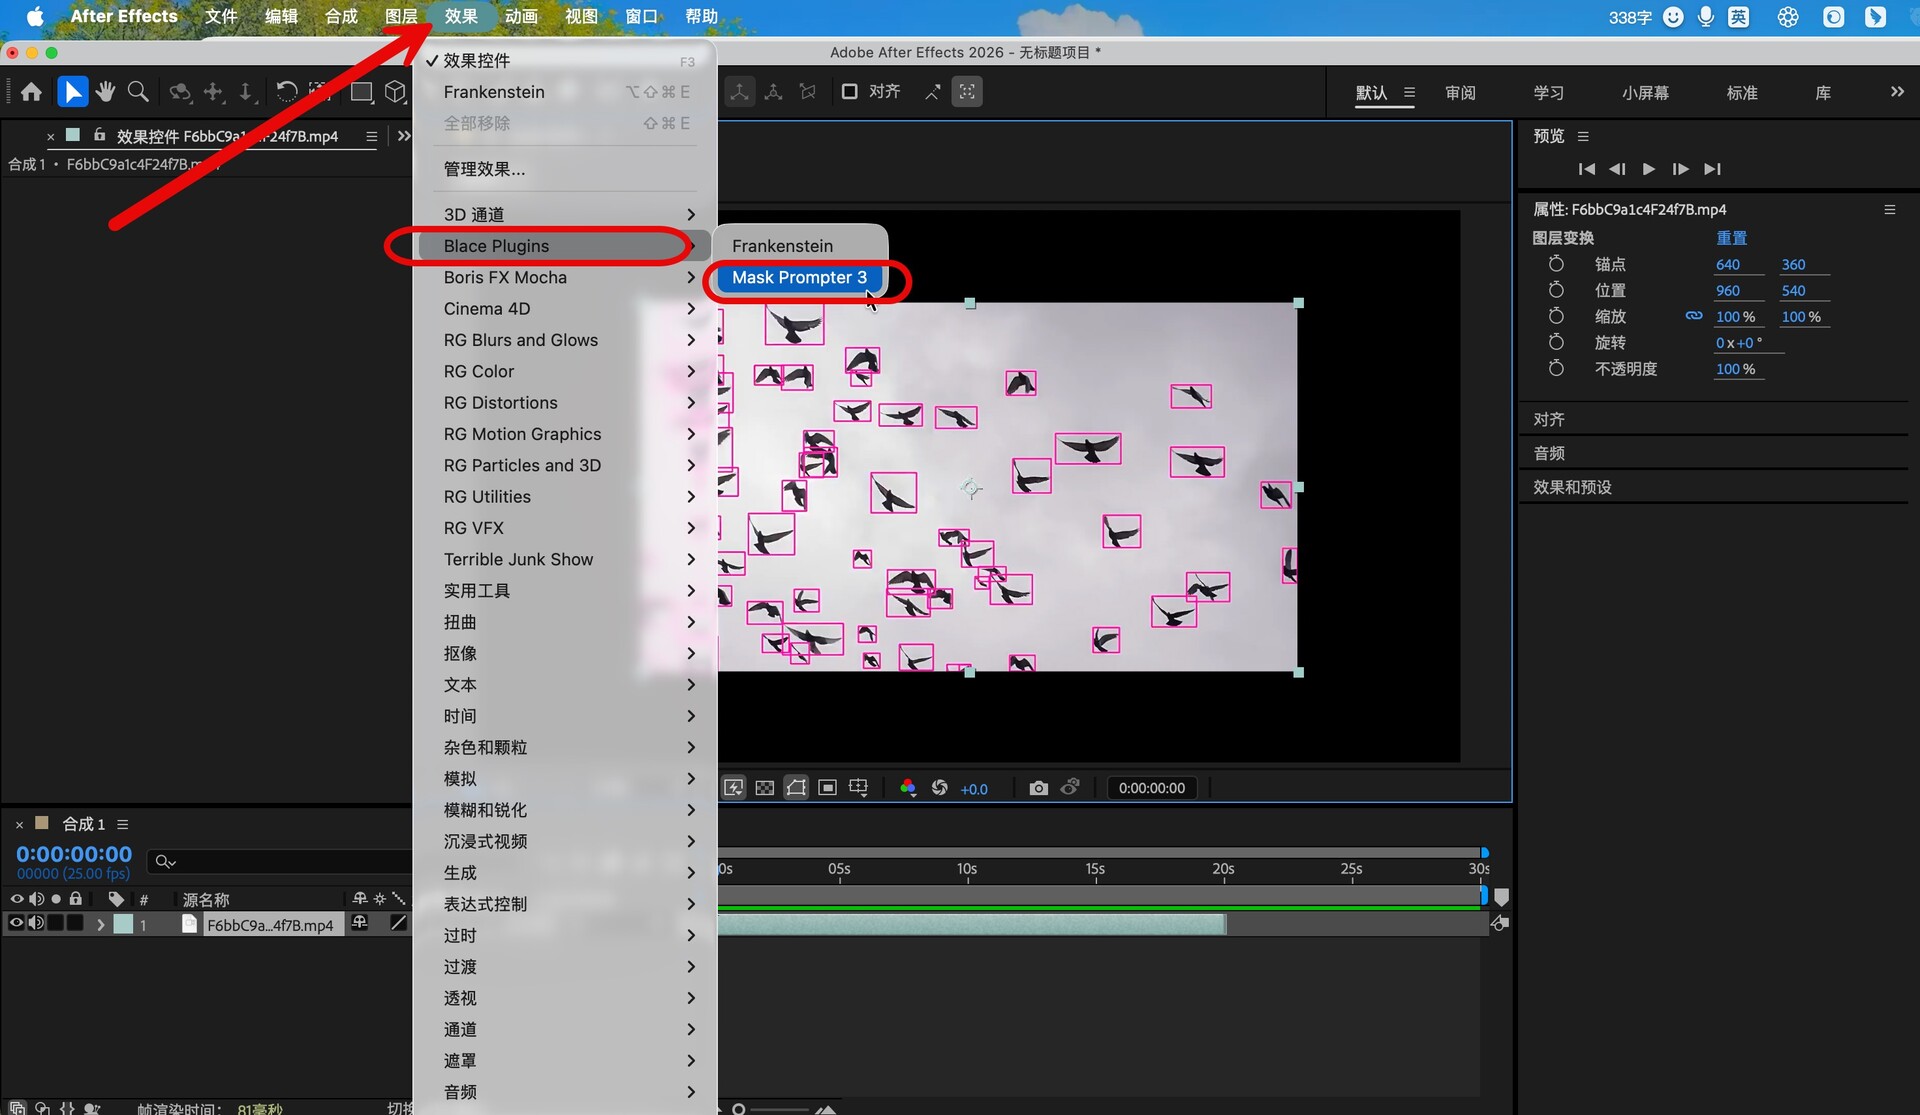The width and height of the screenshot is (1920, 1115).
Task: Open the 动画 menu in menu bar
Action: coord(521,16)
